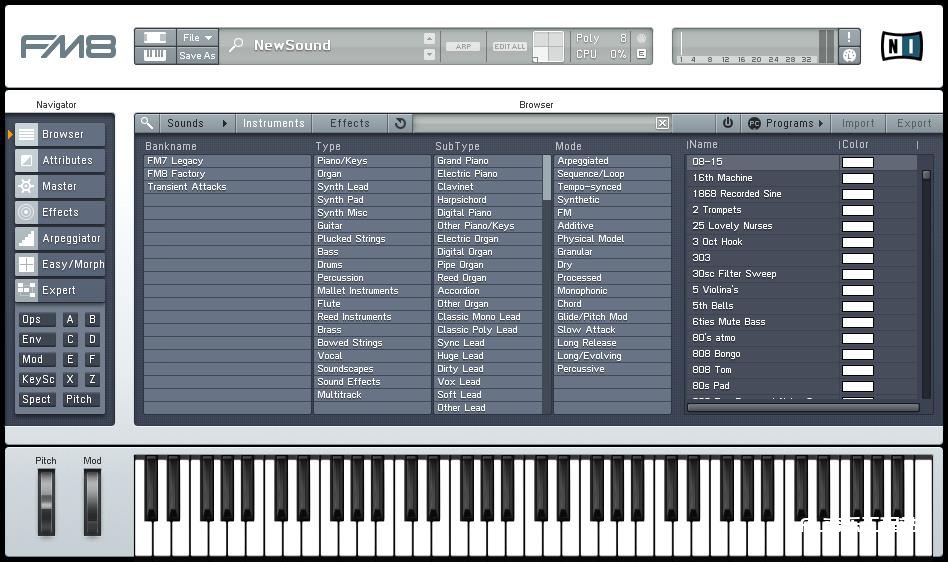Click the MIDI panic exclamation icon
Screen dimensions: 948x562
(849, 37)
